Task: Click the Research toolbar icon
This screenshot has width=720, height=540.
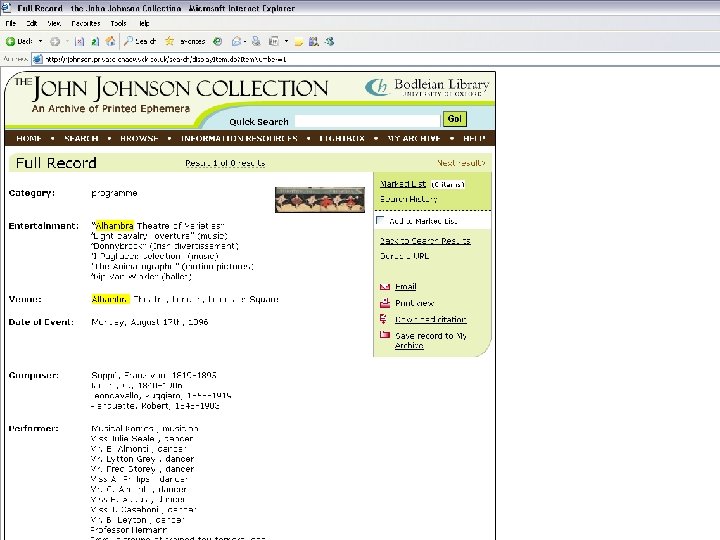Action: pyautogui.click(x=314, y=41)
